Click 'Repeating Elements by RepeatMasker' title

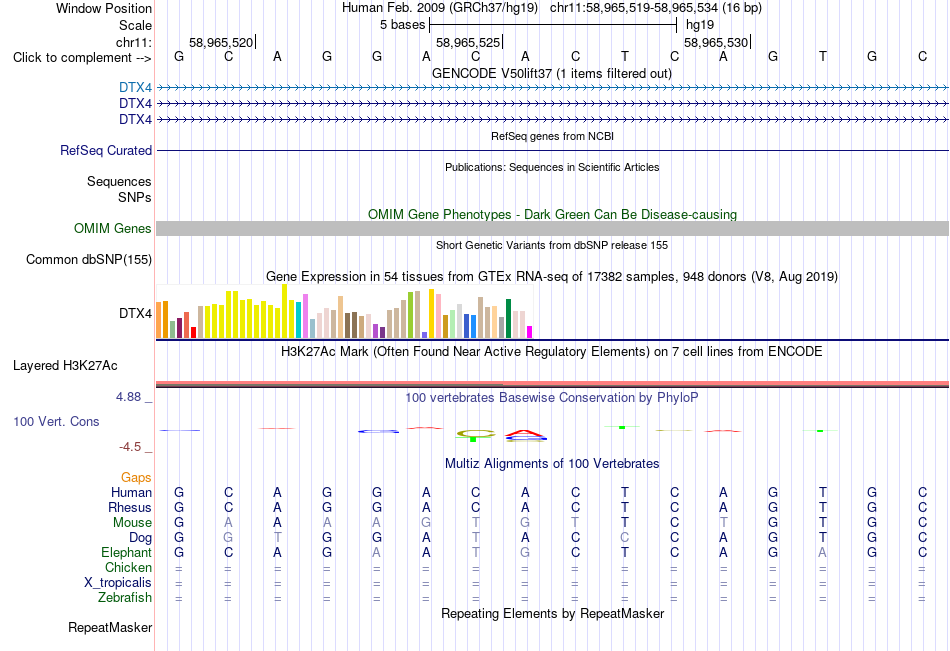553,613
